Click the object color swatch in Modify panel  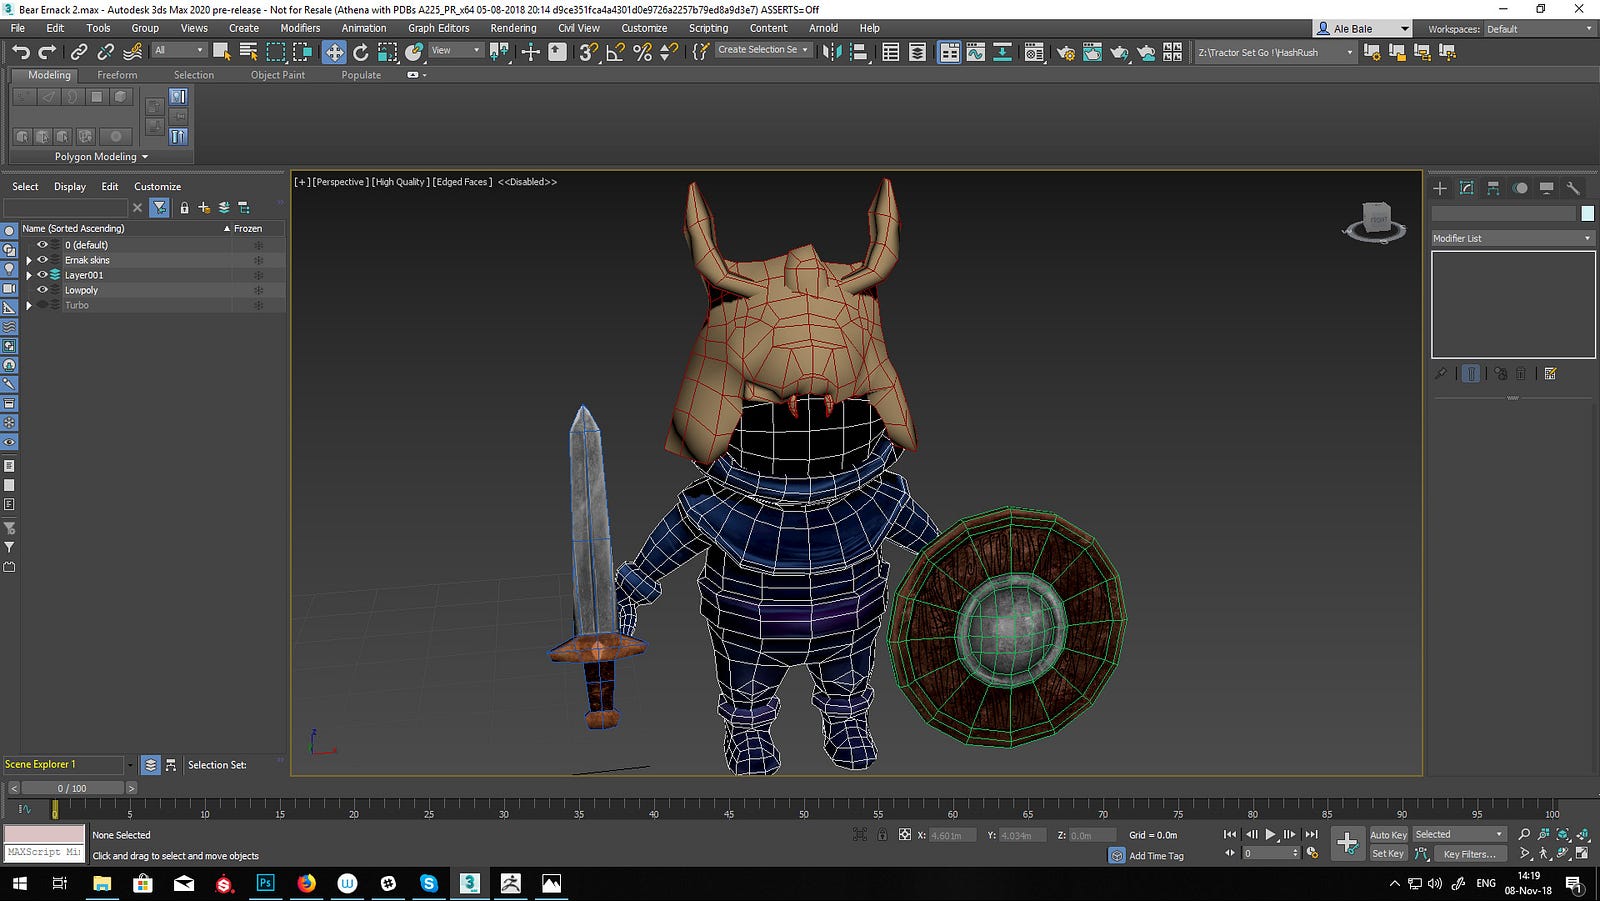1587,214
